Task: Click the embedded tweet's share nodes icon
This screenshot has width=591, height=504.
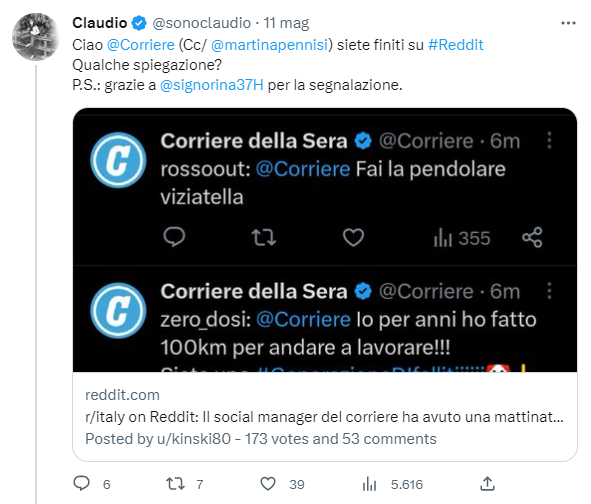Action: pos(532,237)
